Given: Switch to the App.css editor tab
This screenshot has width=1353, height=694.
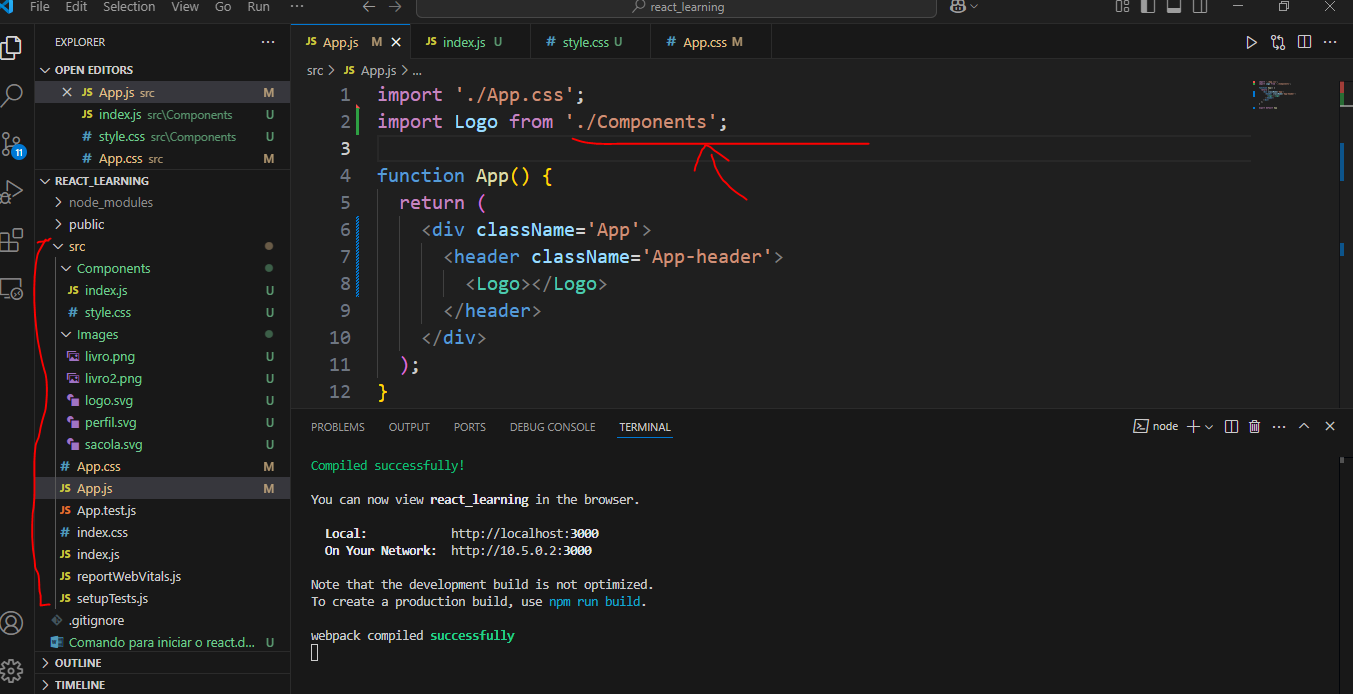Looking at the screenshot, I should tap(711, 42).
